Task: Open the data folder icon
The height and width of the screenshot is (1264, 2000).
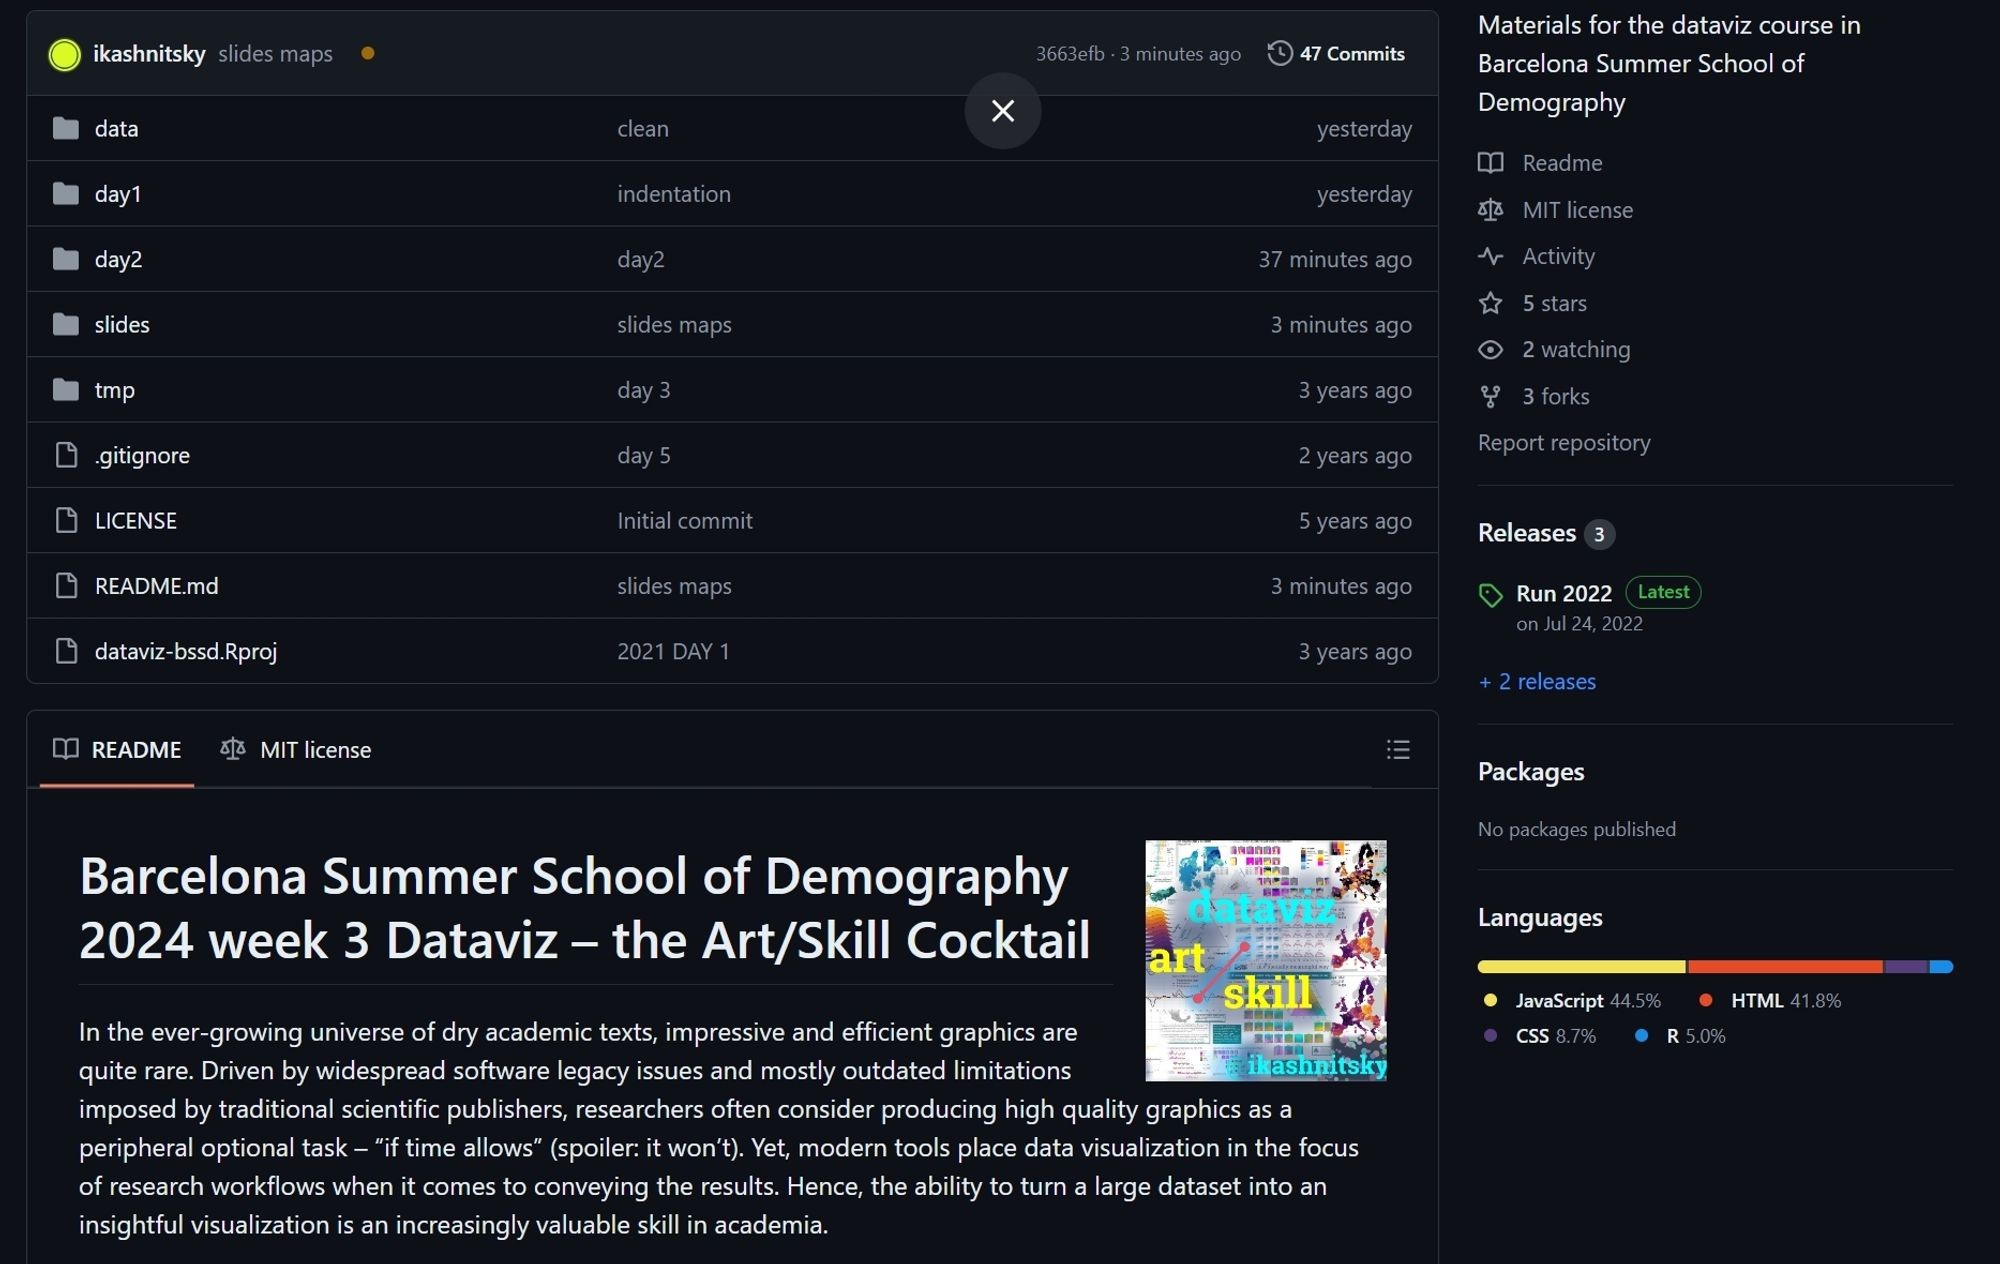Action: (66, 128)
